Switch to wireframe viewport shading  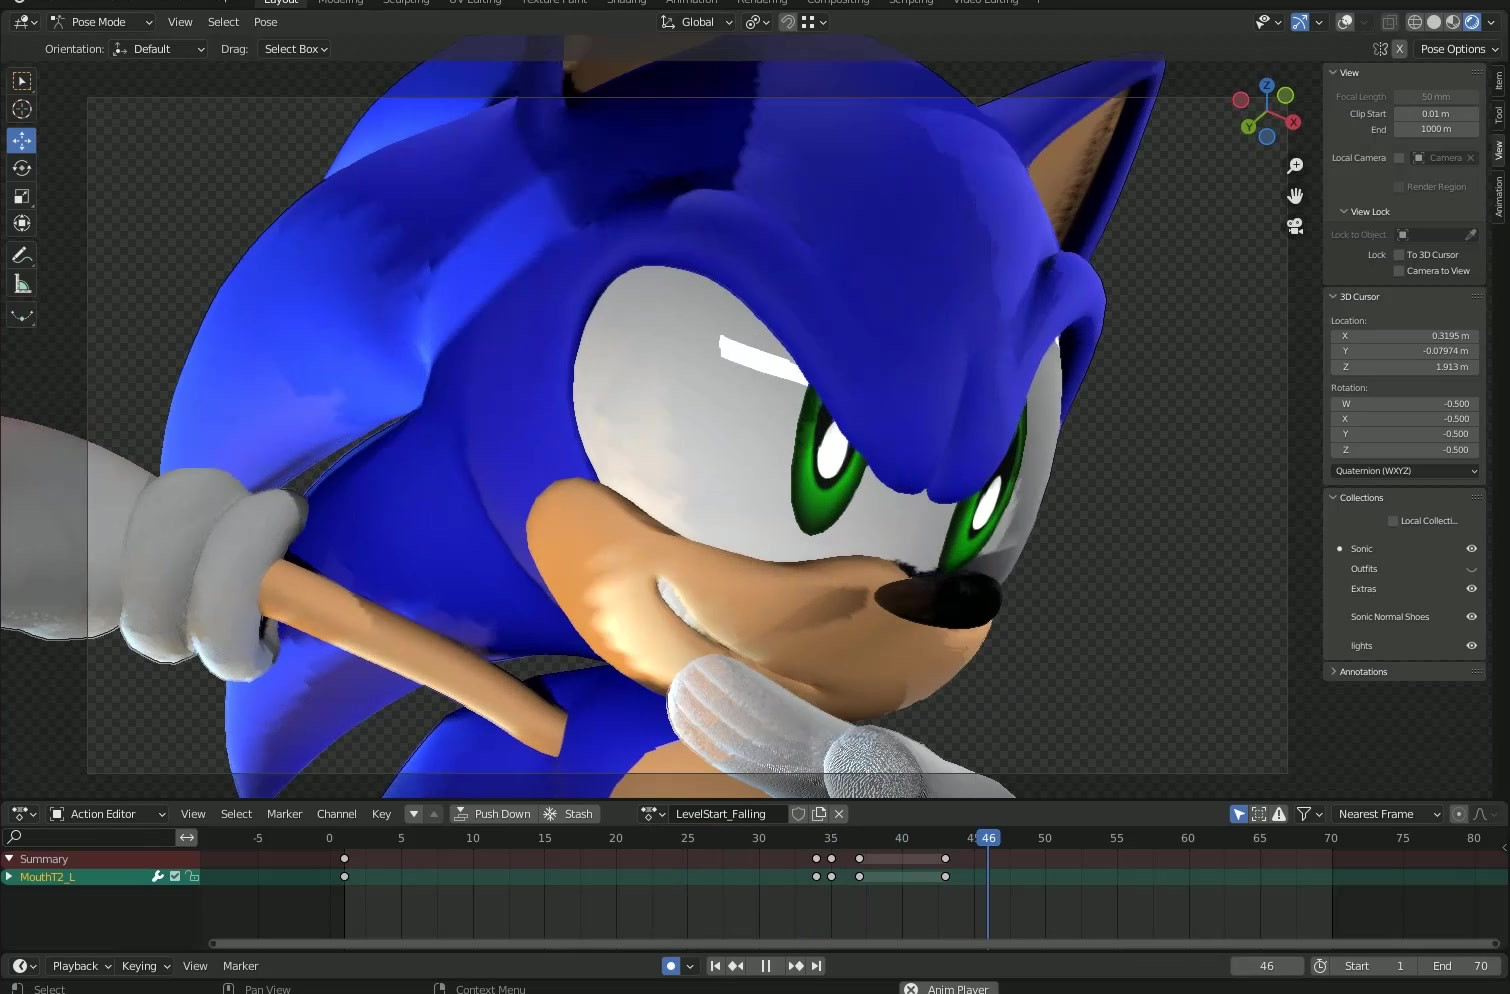[x=1415, y=22]
